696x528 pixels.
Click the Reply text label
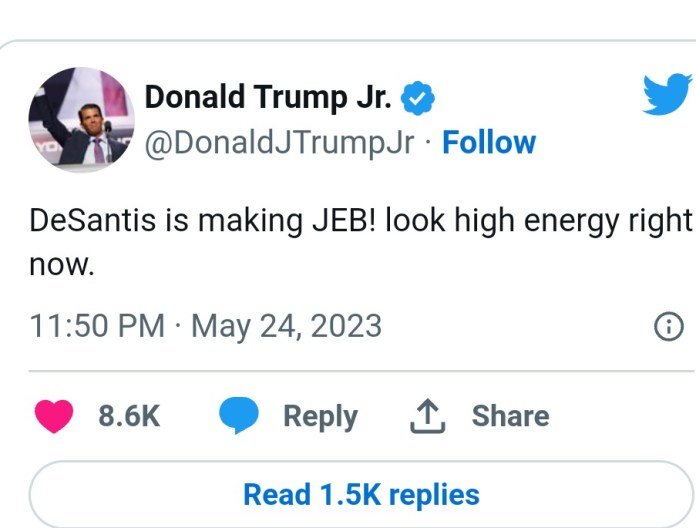coord(320,416)
